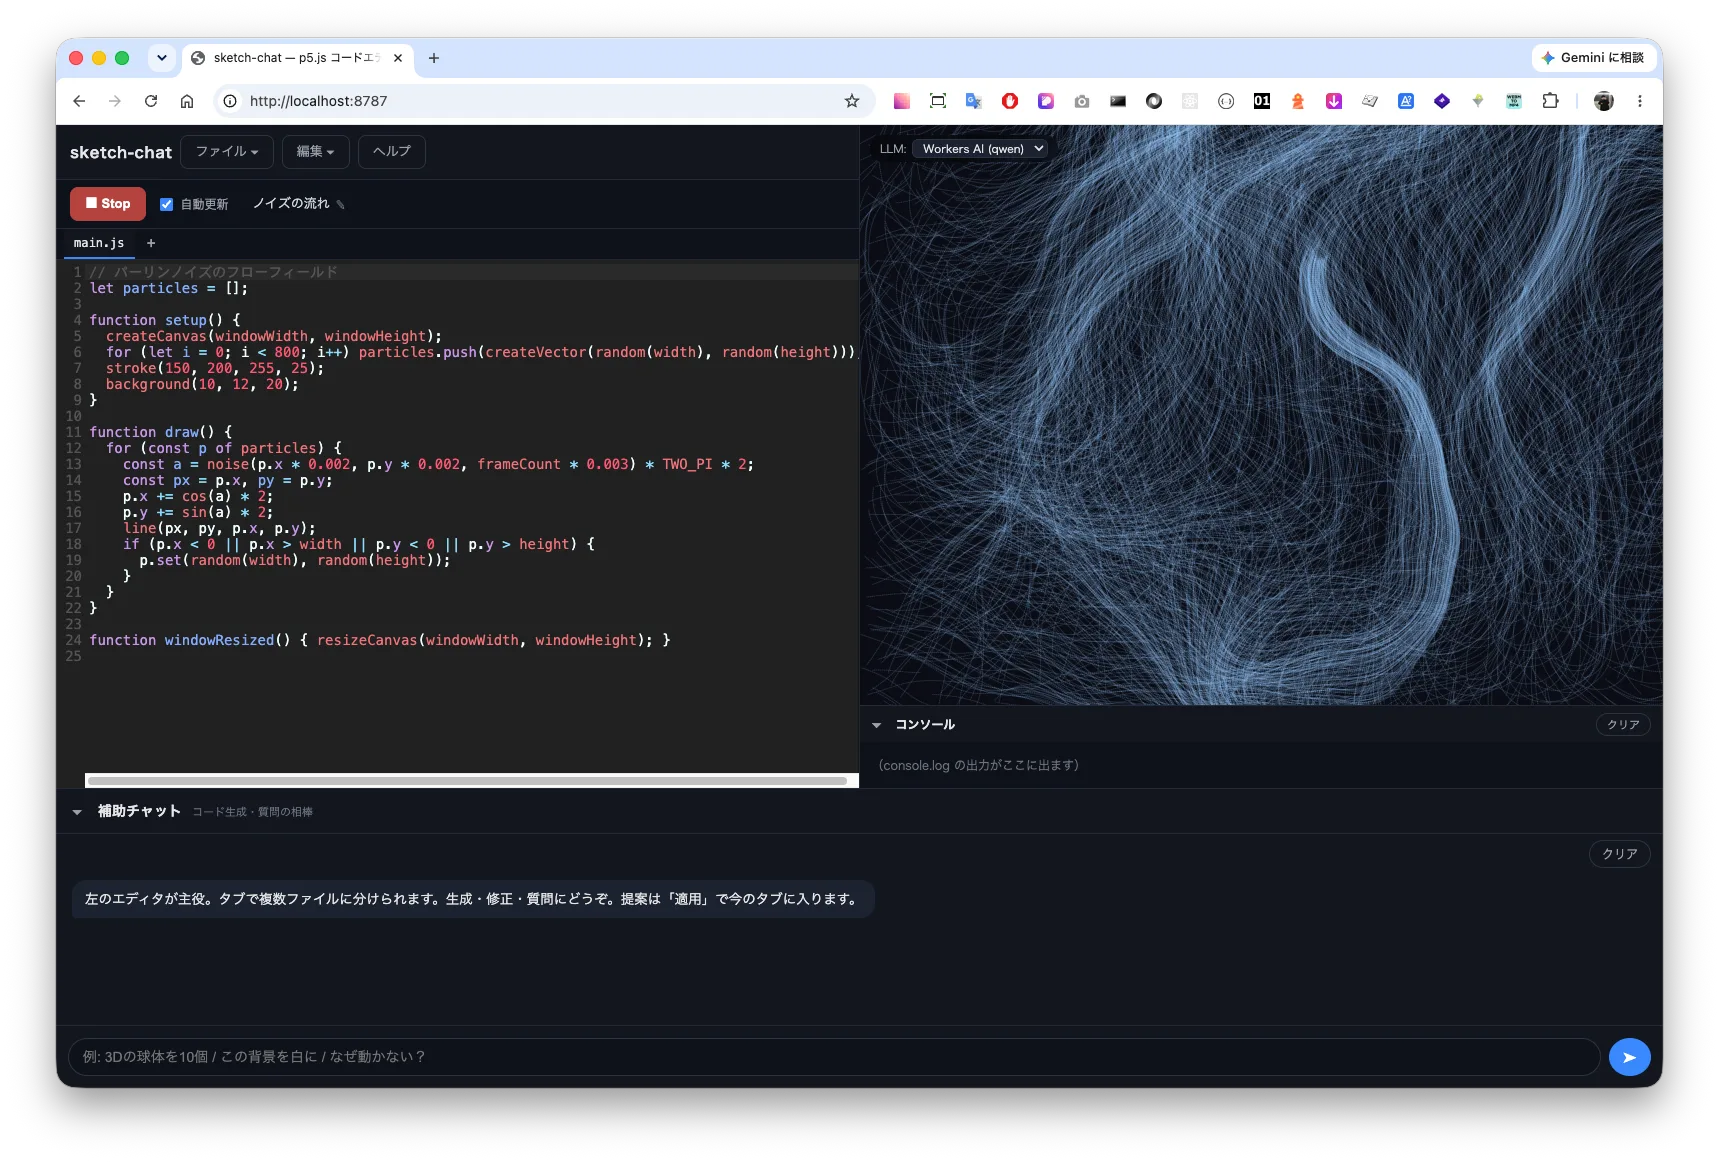Close the sketch-chat browser tab
1719x1162 pixels.
(398, 58)
